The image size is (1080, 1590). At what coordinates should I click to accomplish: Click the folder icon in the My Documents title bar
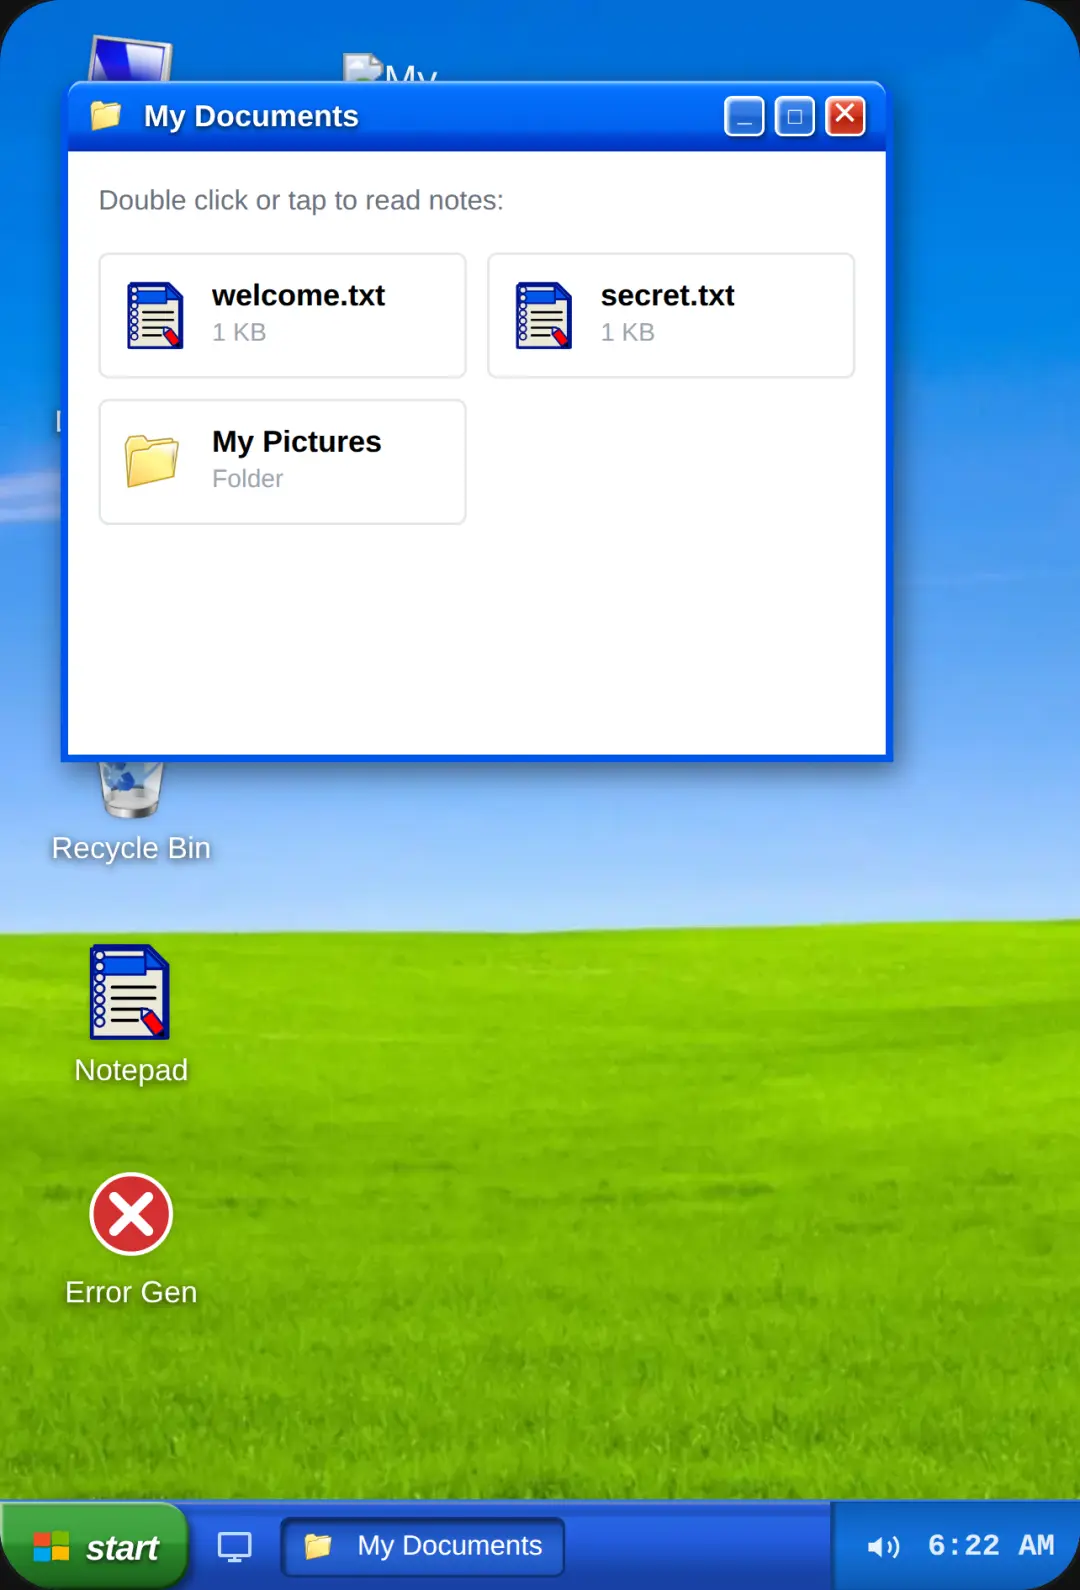(106, 116)
